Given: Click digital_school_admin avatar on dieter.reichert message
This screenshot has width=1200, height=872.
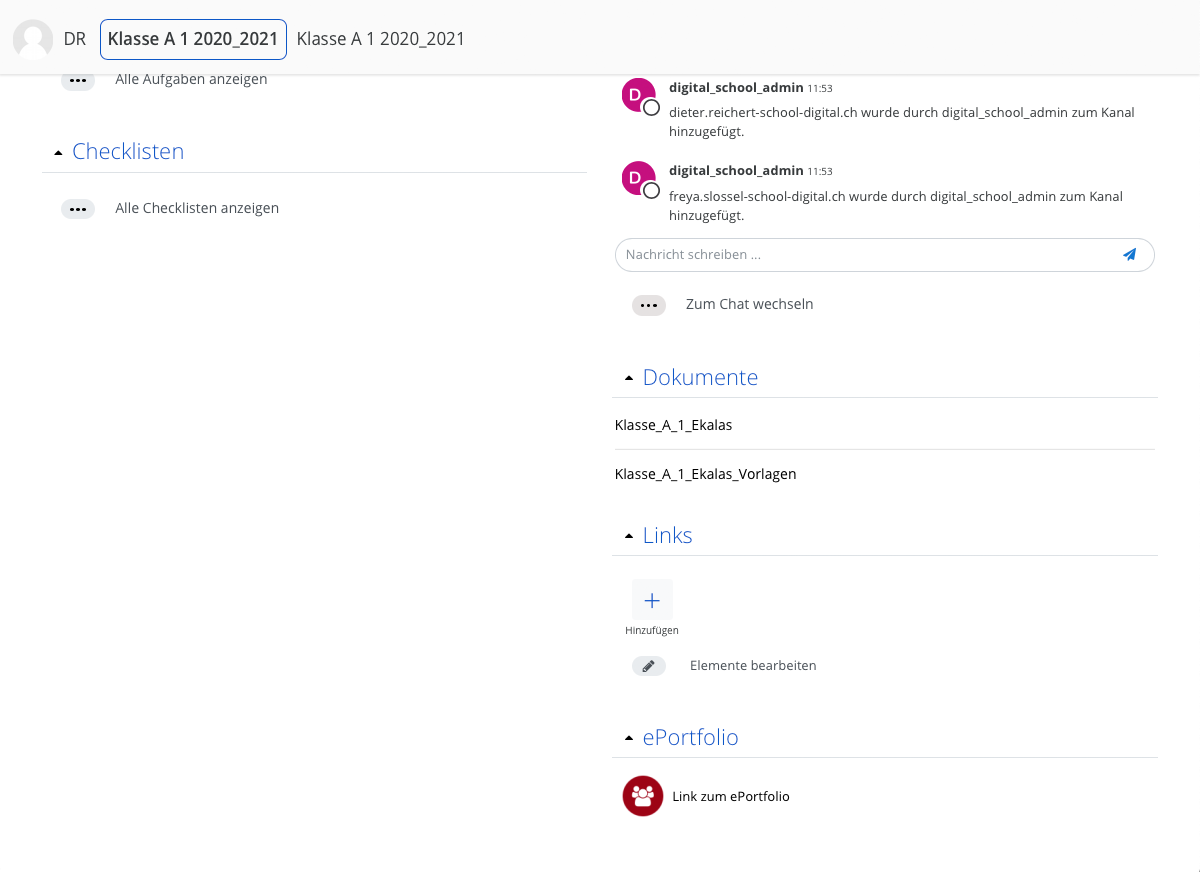Looking at the screenshot, I should pyautogui.click(x=638, y=96).
